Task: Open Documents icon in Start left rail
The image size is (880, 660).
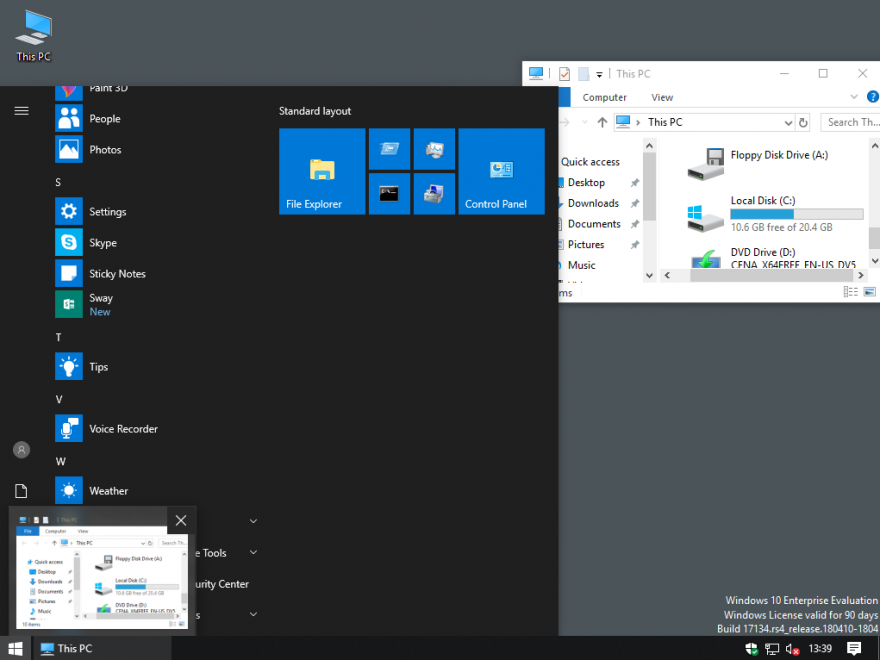Action: [x=21, y=491]
